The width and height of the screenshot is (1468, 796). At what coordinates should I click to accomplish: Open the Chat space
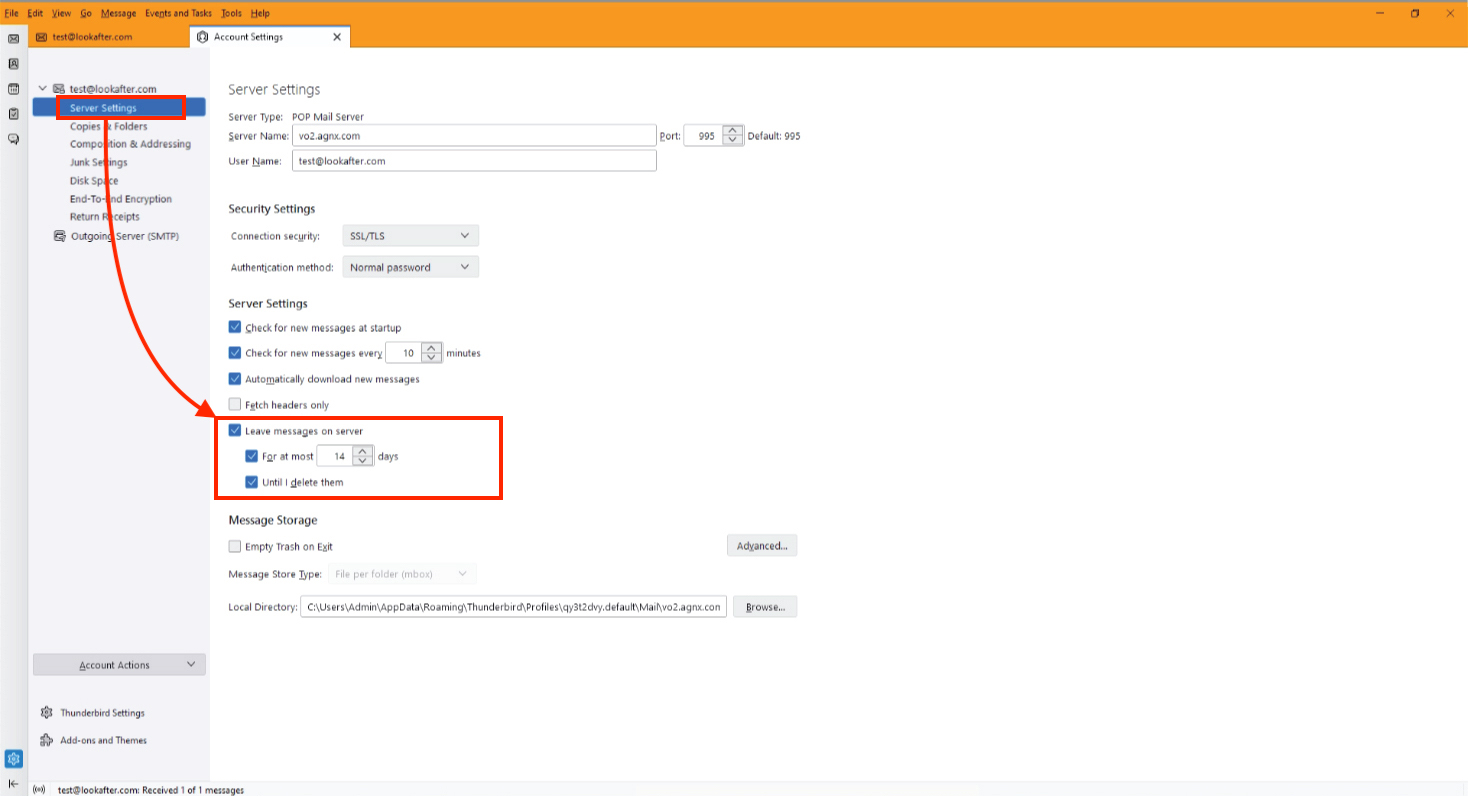click(x=14, y=139)
